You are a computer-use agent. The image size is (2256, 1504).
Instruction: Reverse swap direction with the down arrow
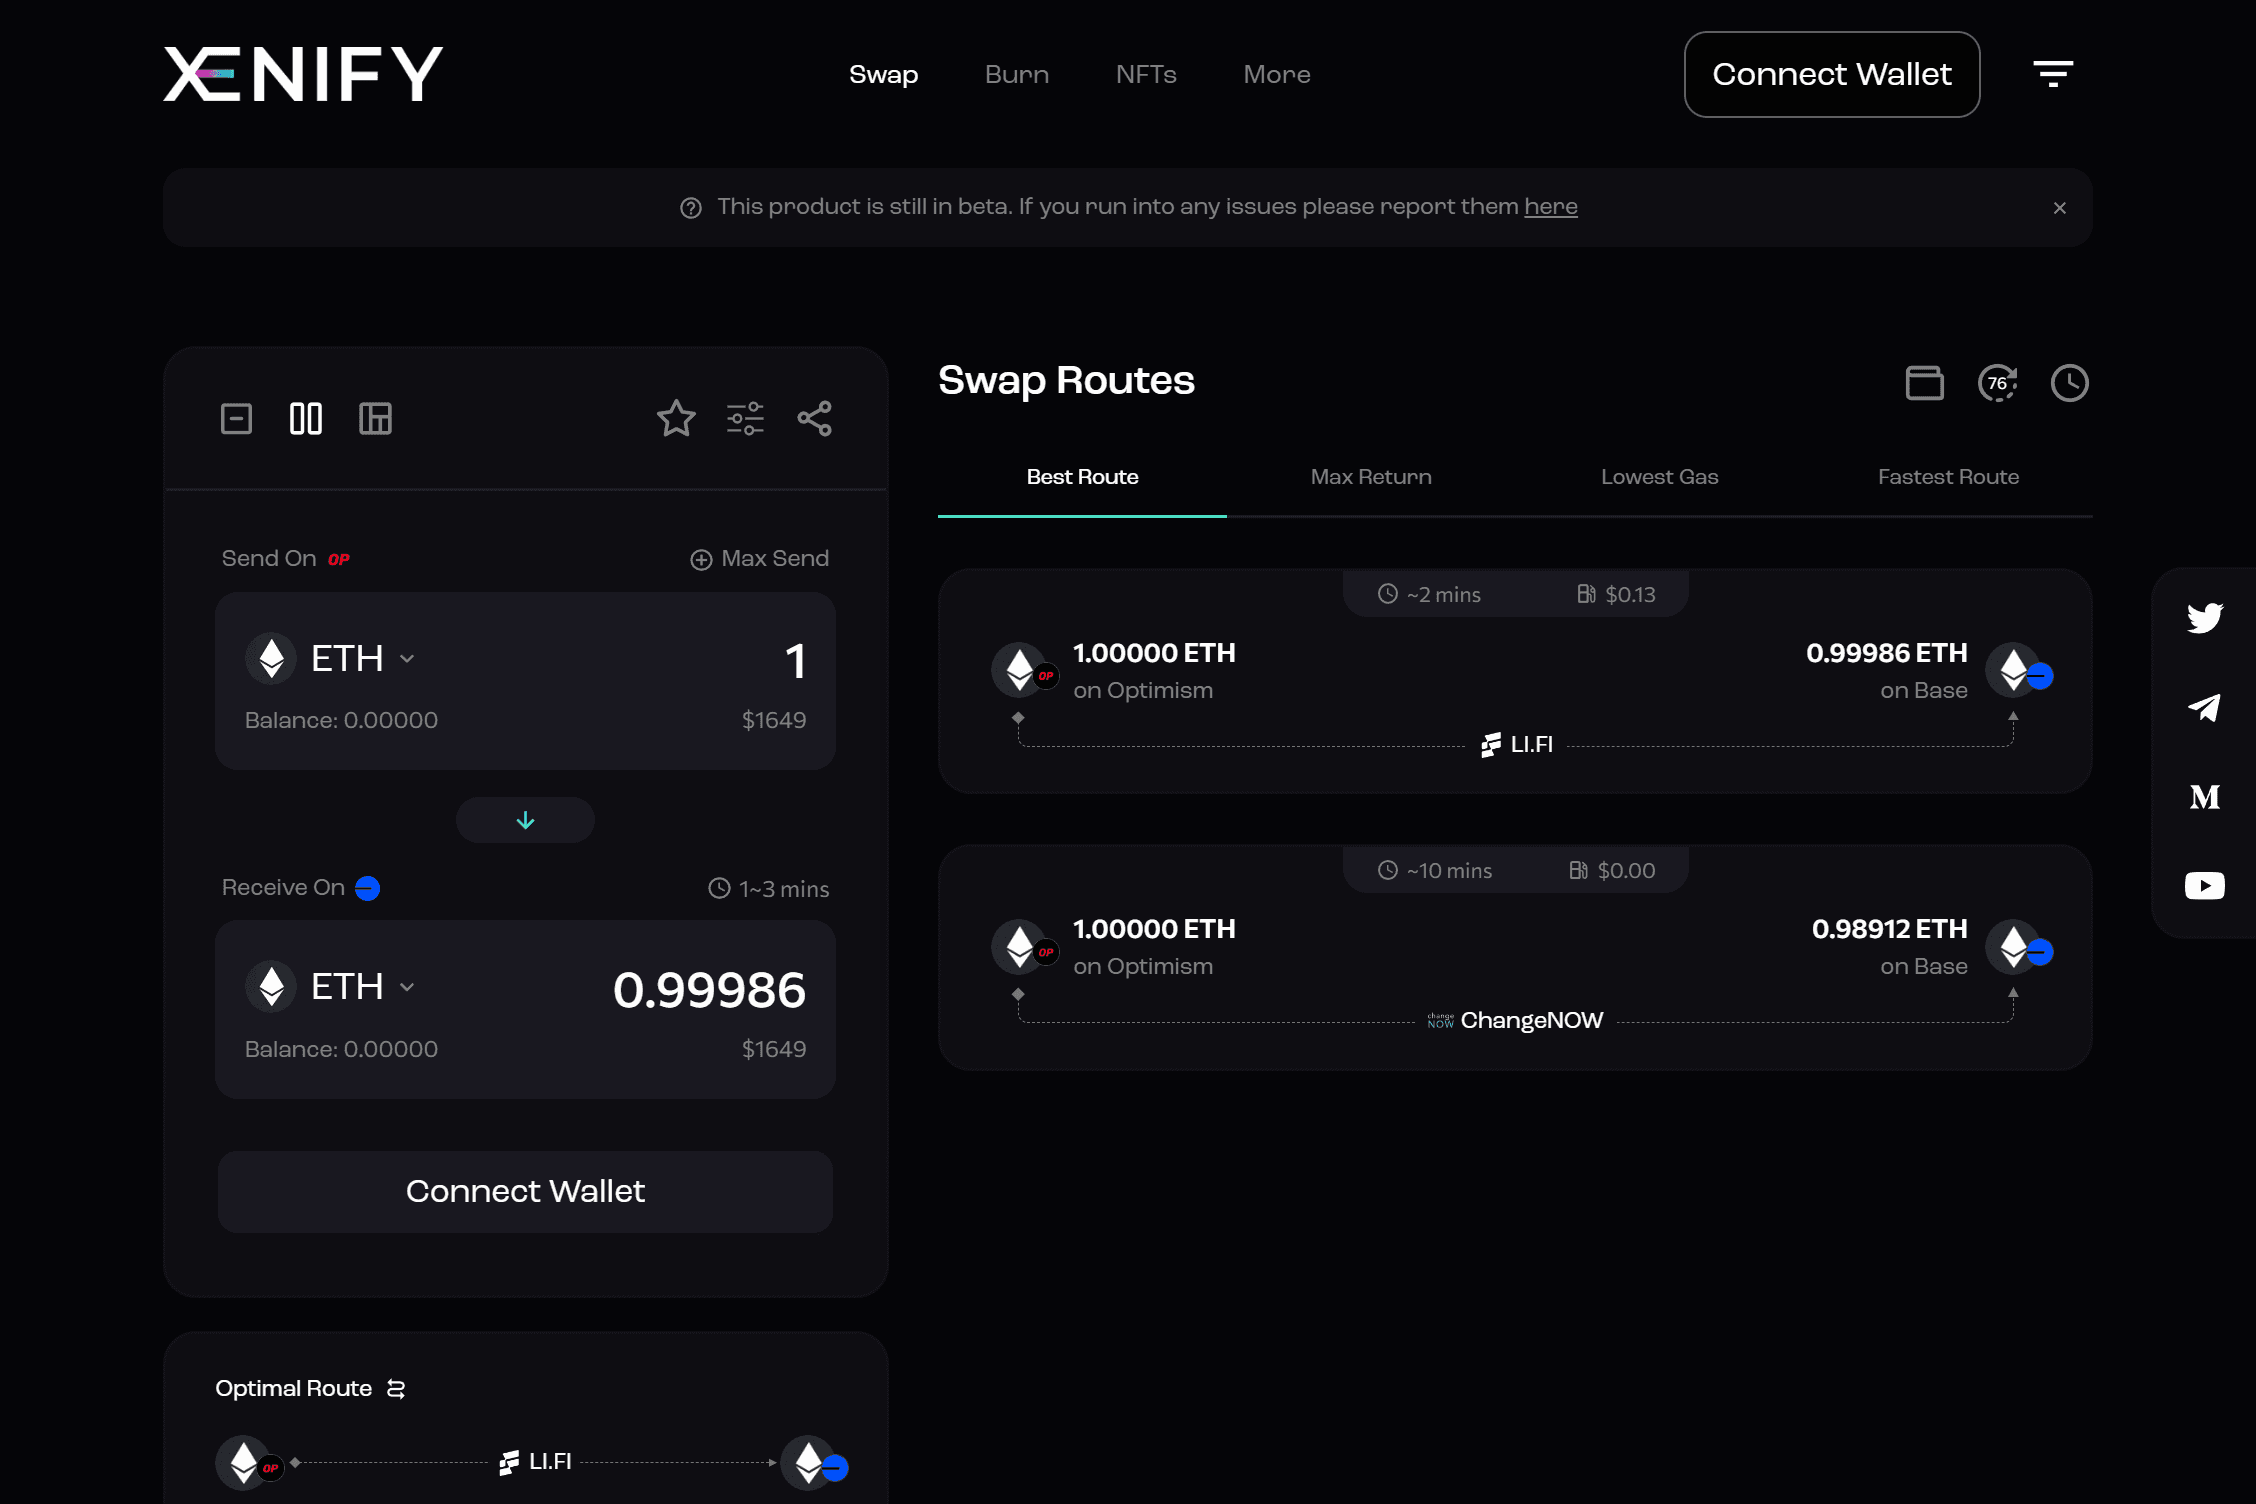pos(524,819)
